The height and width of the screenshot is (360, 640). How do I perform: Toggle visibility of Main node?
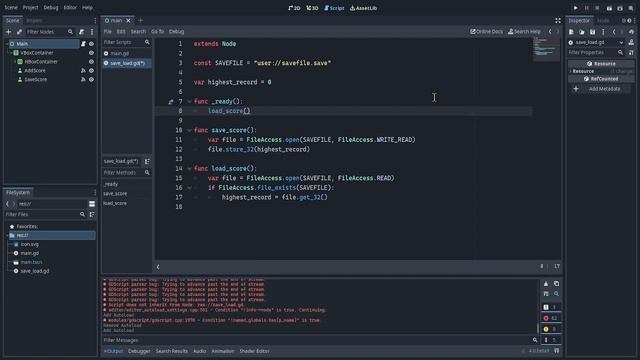(91, 44)
